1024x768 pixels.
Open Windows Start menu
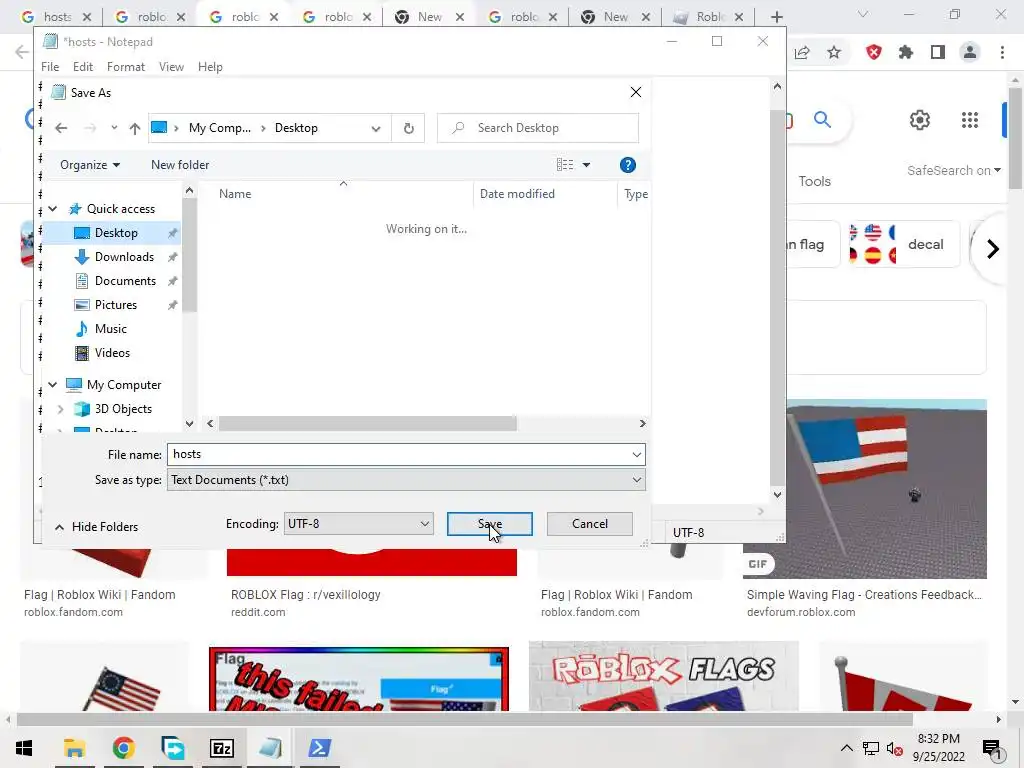click(24, 748)
